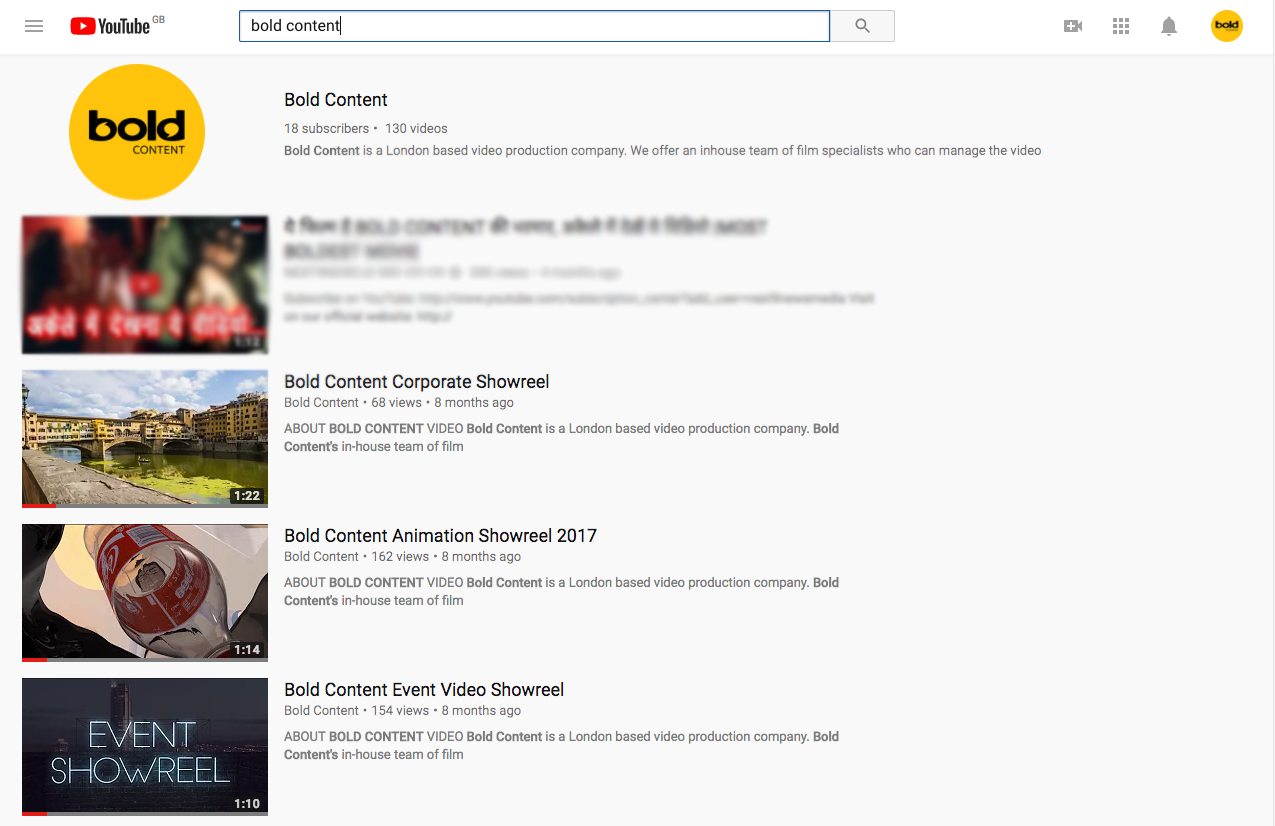Play the Animation Showreel 2017 thumbnail

click(x=145, y=593)
